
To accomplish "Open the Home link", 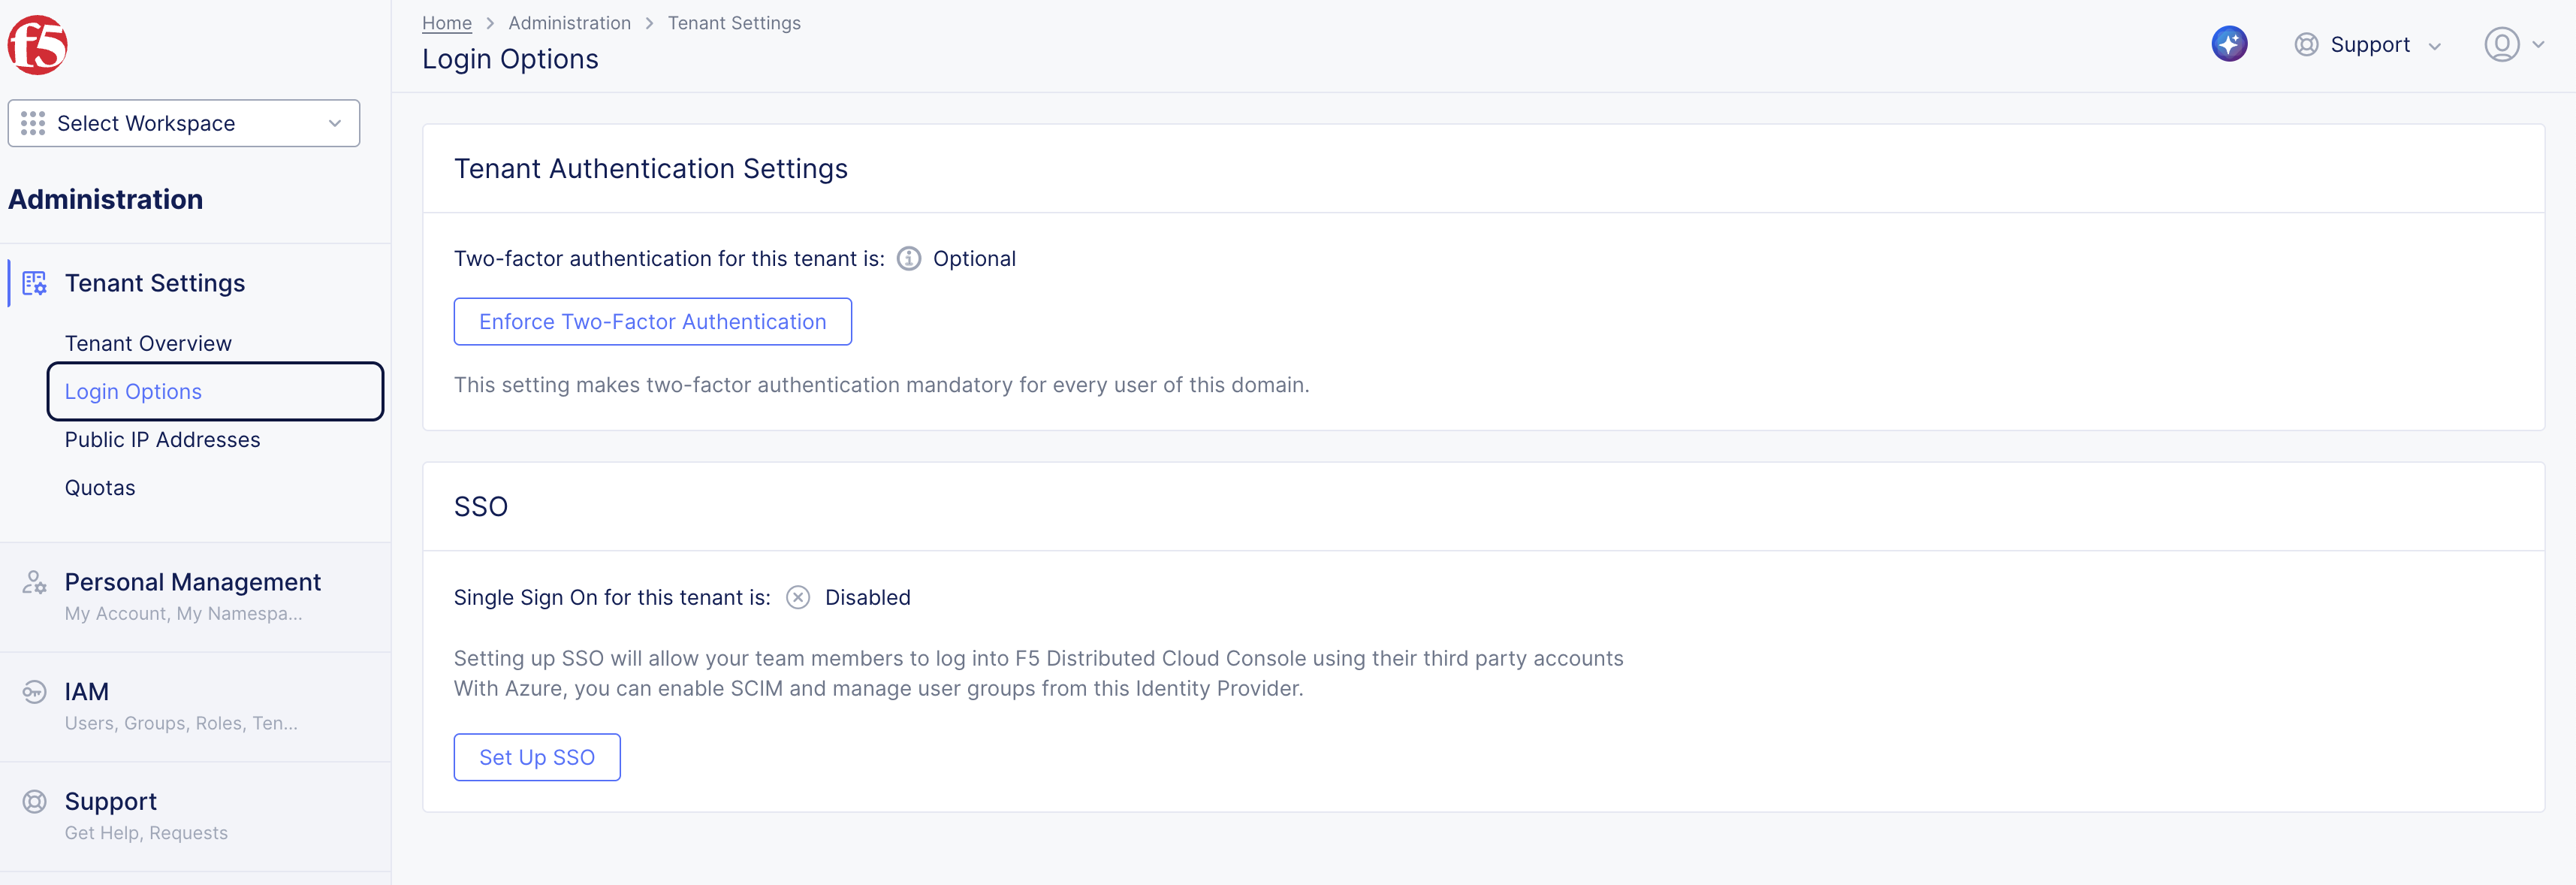I will pyautogui.click(x=446, y=22).
